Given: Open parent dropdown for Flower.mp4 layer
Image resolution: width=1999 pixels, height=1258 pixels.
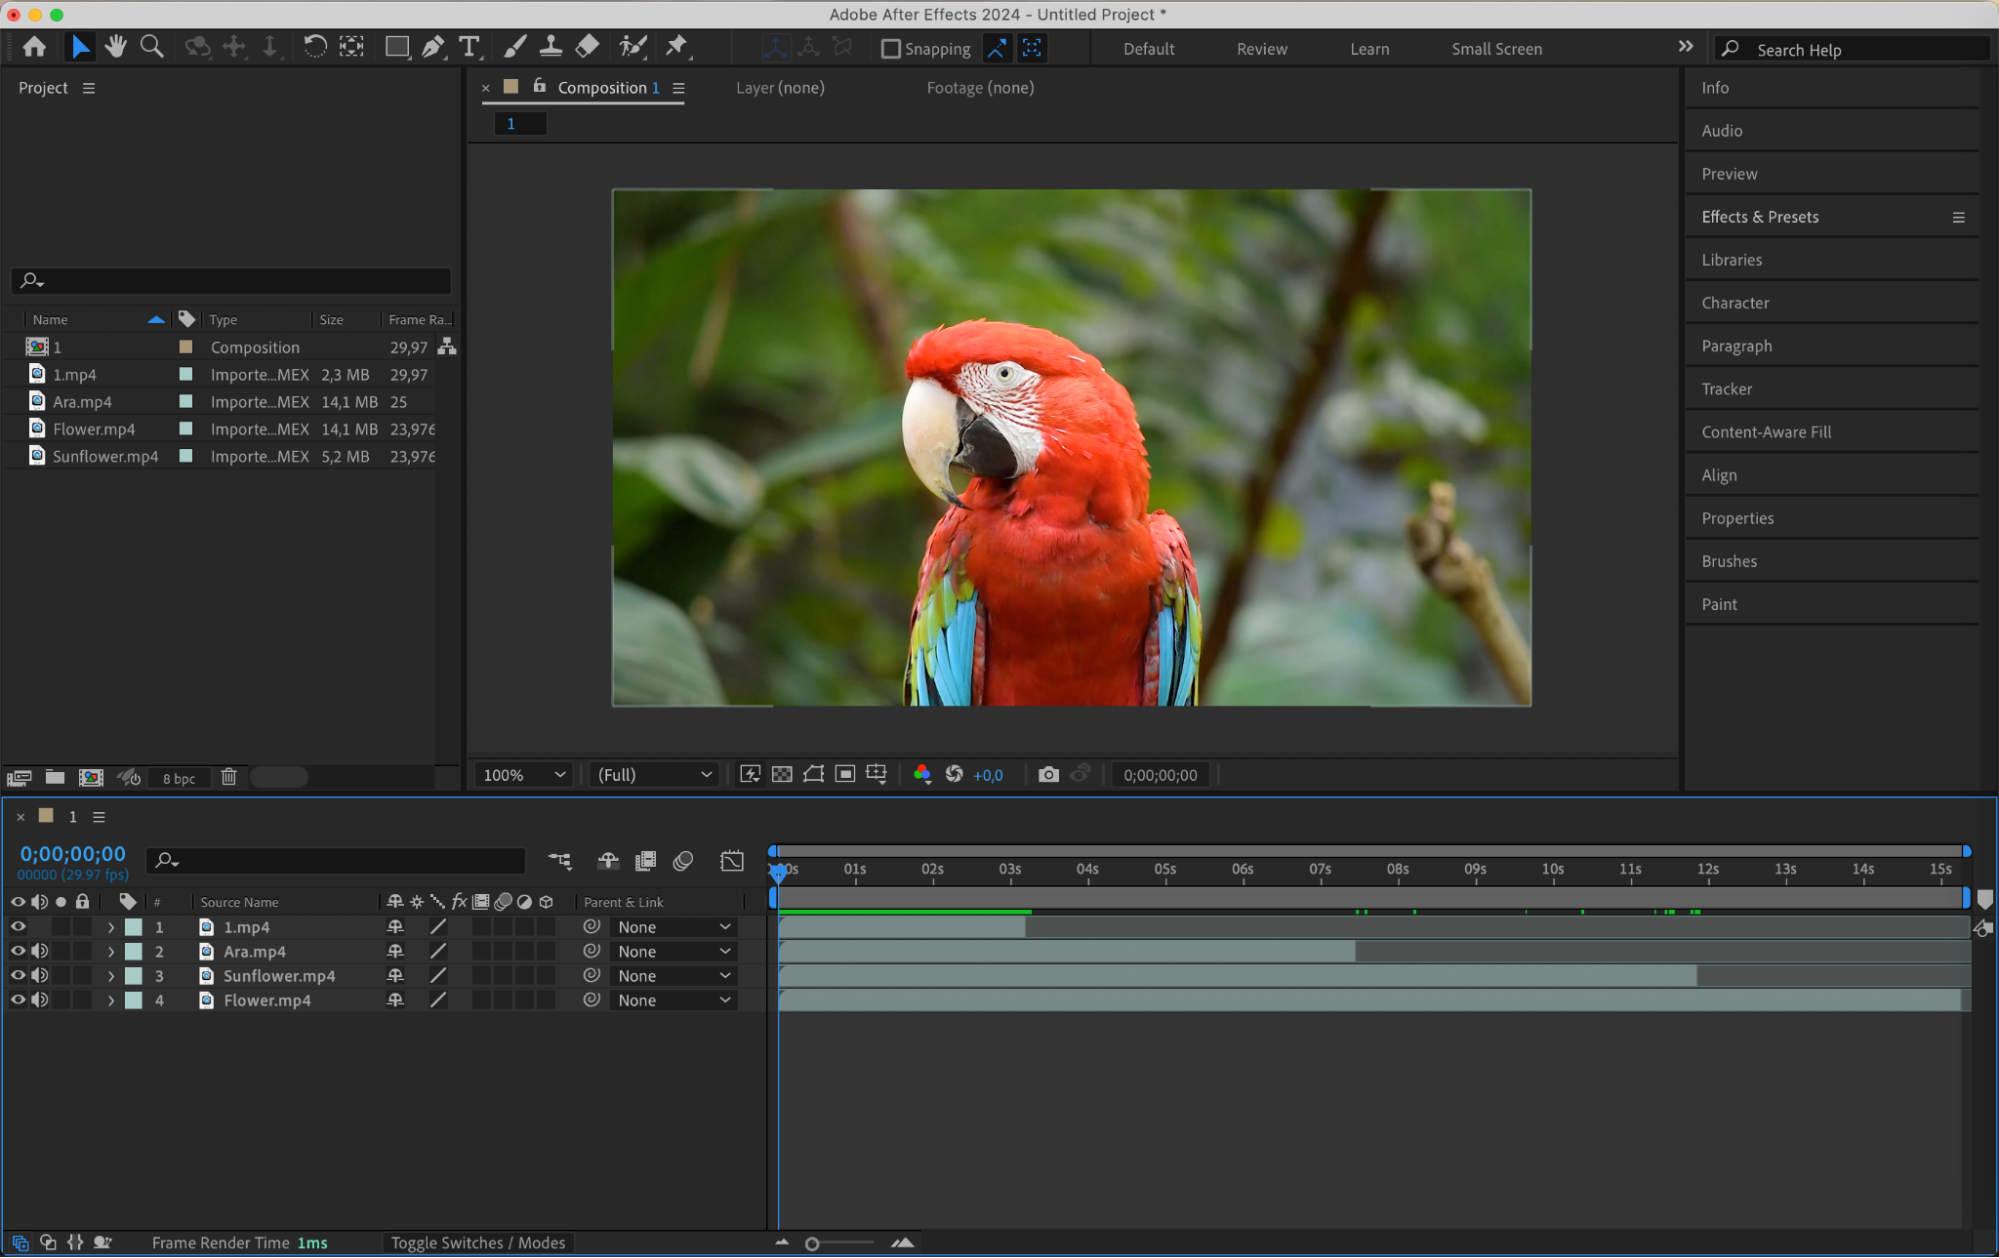Looking at the screenshot, I should coord(673,1000).
